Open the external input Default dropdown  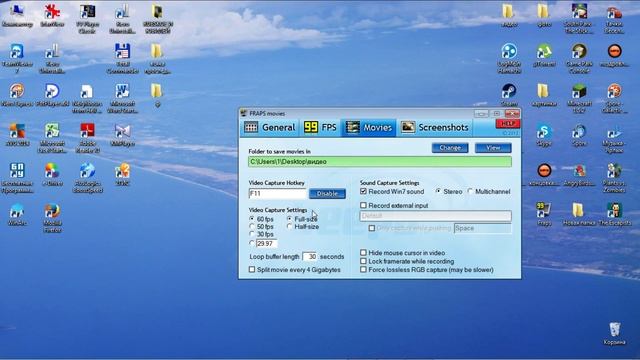click(436, 216)
